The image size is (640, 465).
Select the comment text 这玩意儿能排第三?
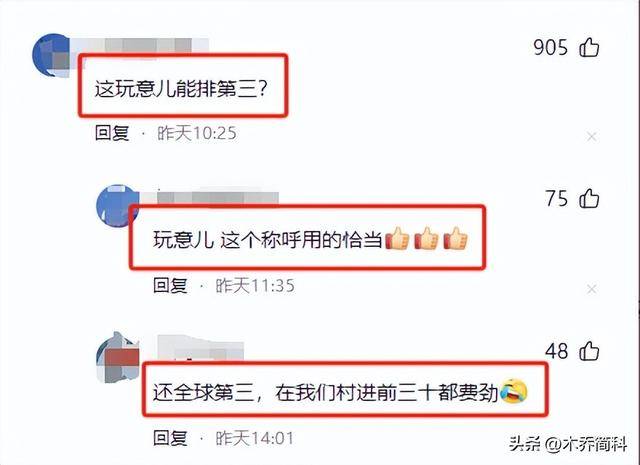point(181,89)
